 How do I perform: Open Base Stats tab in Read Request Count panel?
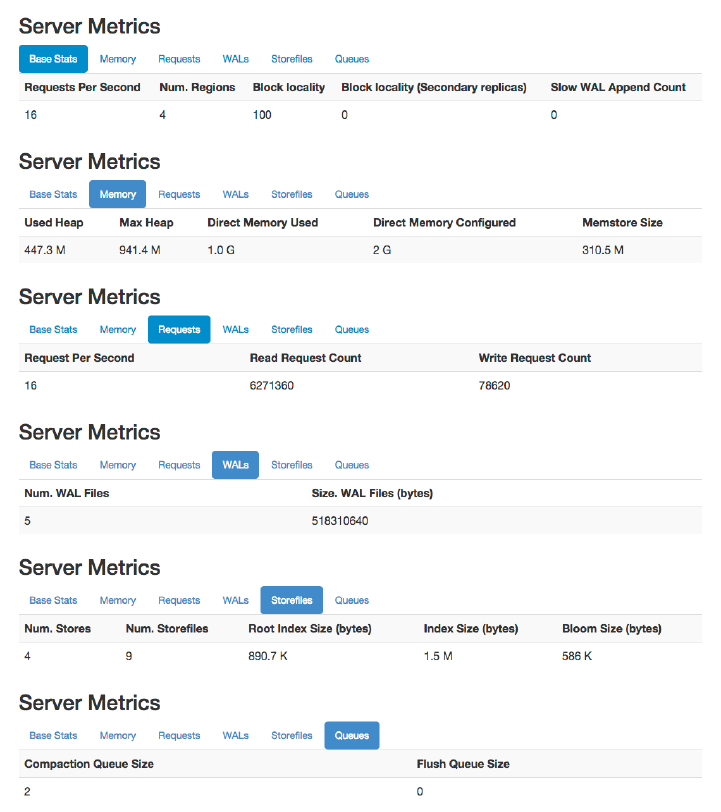coord(53,329)
